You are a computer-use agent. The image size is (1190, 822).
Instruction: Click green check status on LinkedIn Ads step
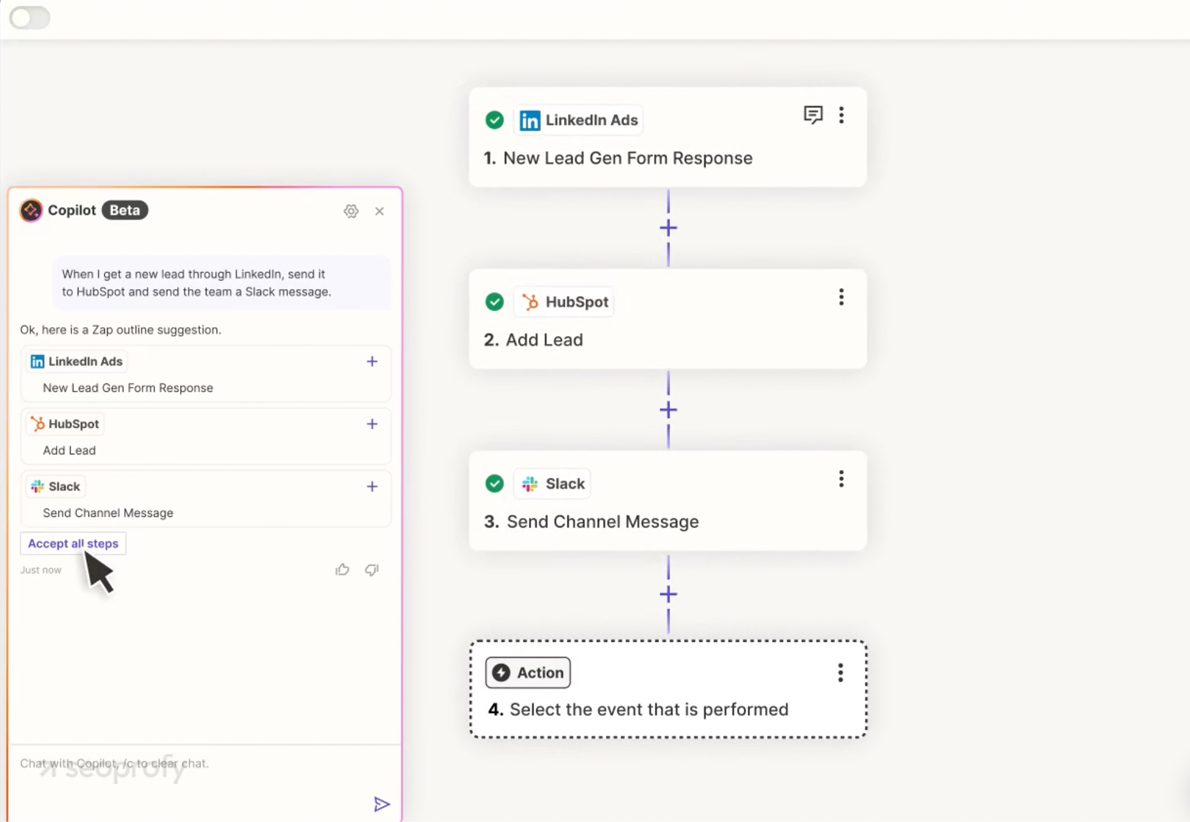pos(494,120)
